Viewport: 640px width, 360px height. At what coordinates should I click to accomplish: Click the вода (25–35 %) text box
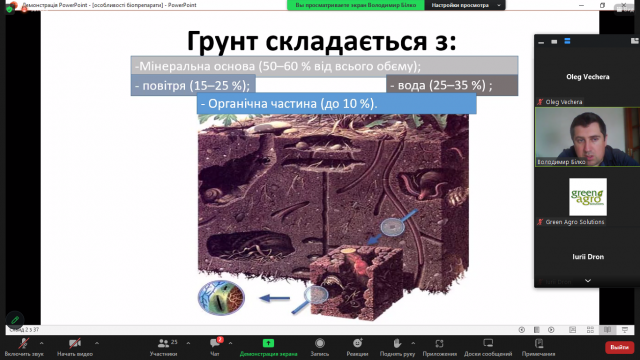(x=452, y=85)
